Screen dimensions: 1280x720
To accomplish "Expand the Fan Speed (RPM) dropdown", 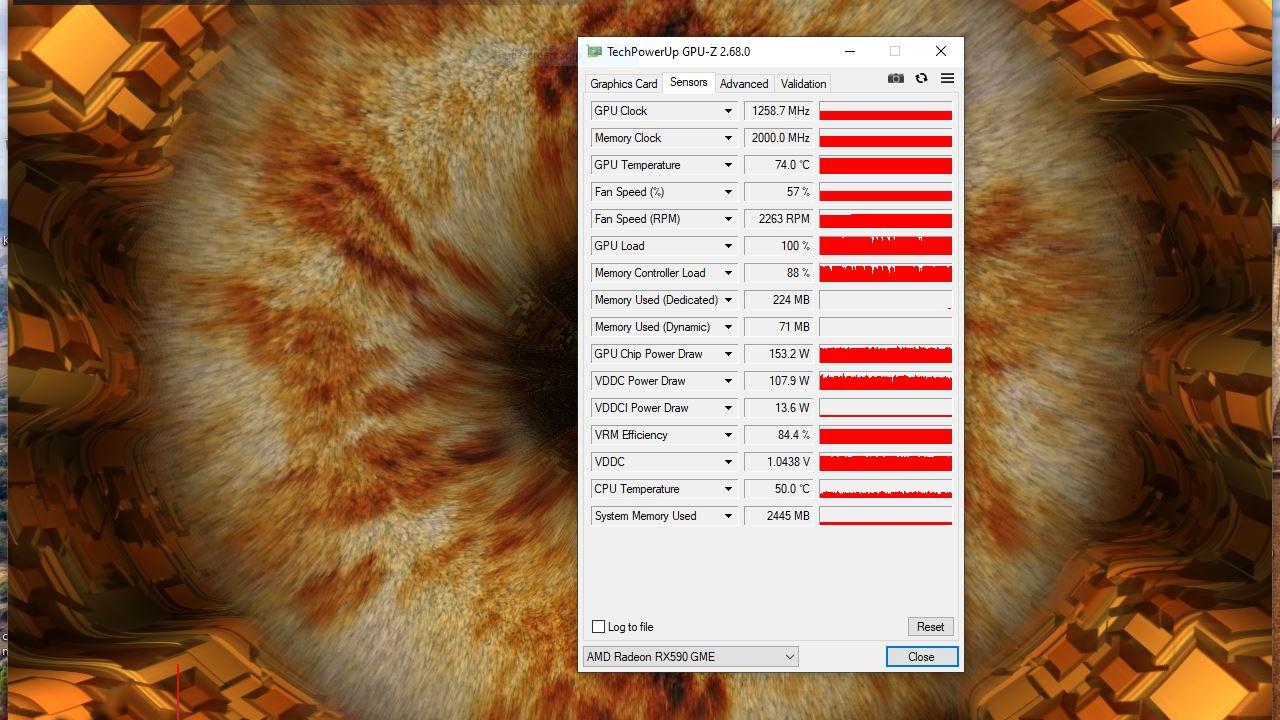I will click(x=728, y=219).
